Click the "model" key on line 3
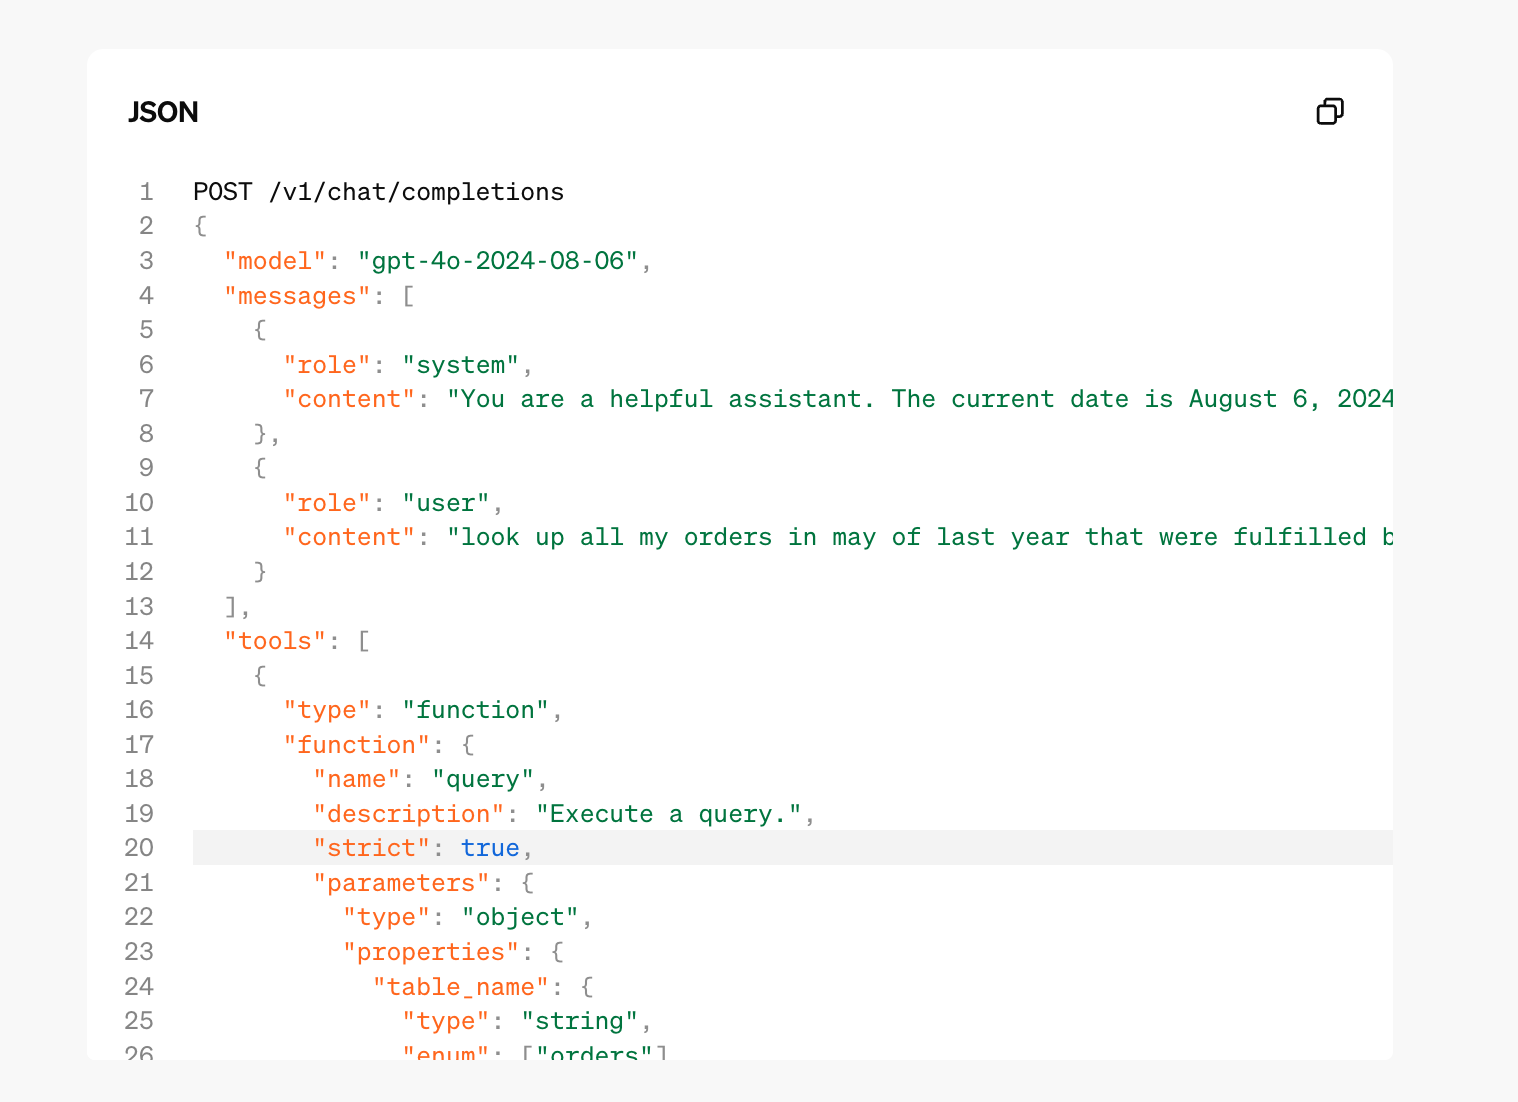The height and width of the screenshot is (1102, 1518). point(275,261)
